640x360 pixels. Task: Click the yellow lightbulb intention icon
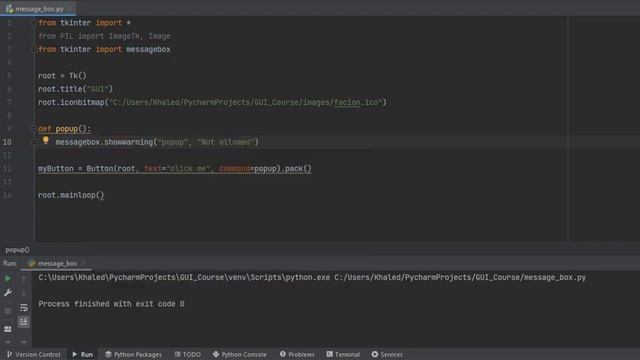click(x=46, y=140)
